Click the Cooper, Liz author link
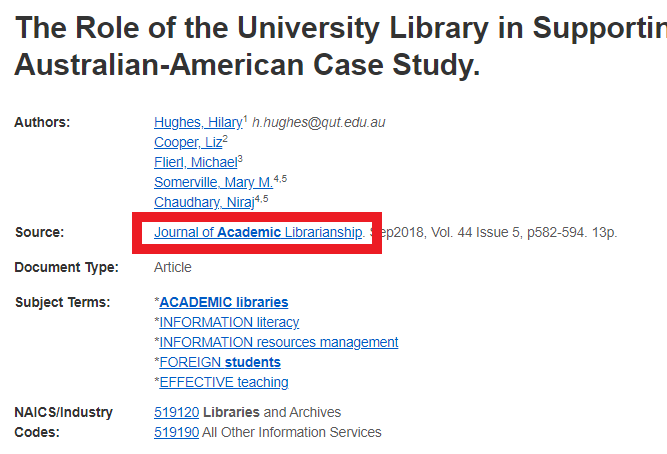 (x=187, y=142)
